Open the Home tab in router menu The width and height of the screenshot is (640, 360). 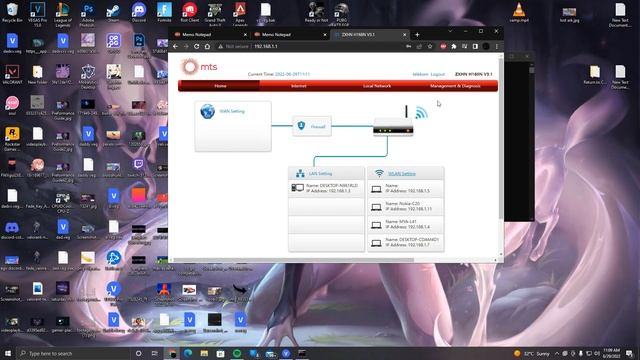(220, 86)
